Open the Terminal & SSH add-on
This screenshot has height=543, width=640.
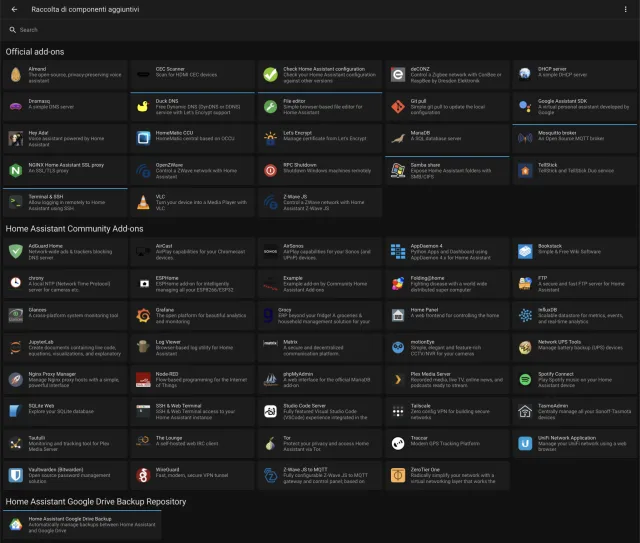(x=65, y=203)
